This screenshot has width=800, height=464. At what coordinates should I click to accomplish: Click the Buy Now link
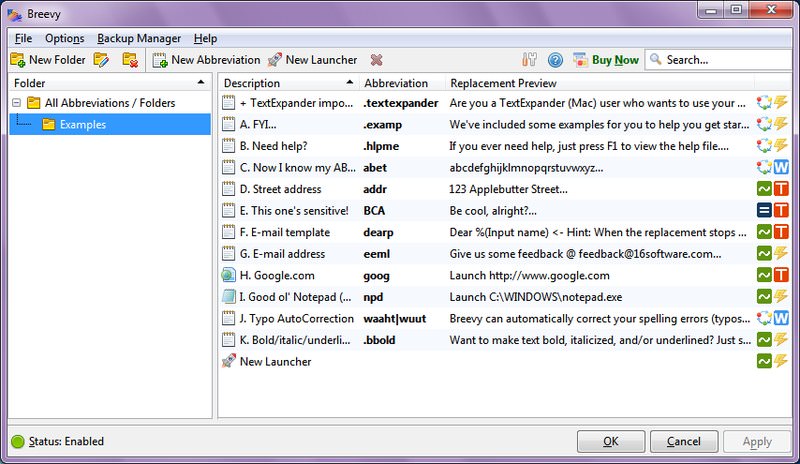[606, 60]
